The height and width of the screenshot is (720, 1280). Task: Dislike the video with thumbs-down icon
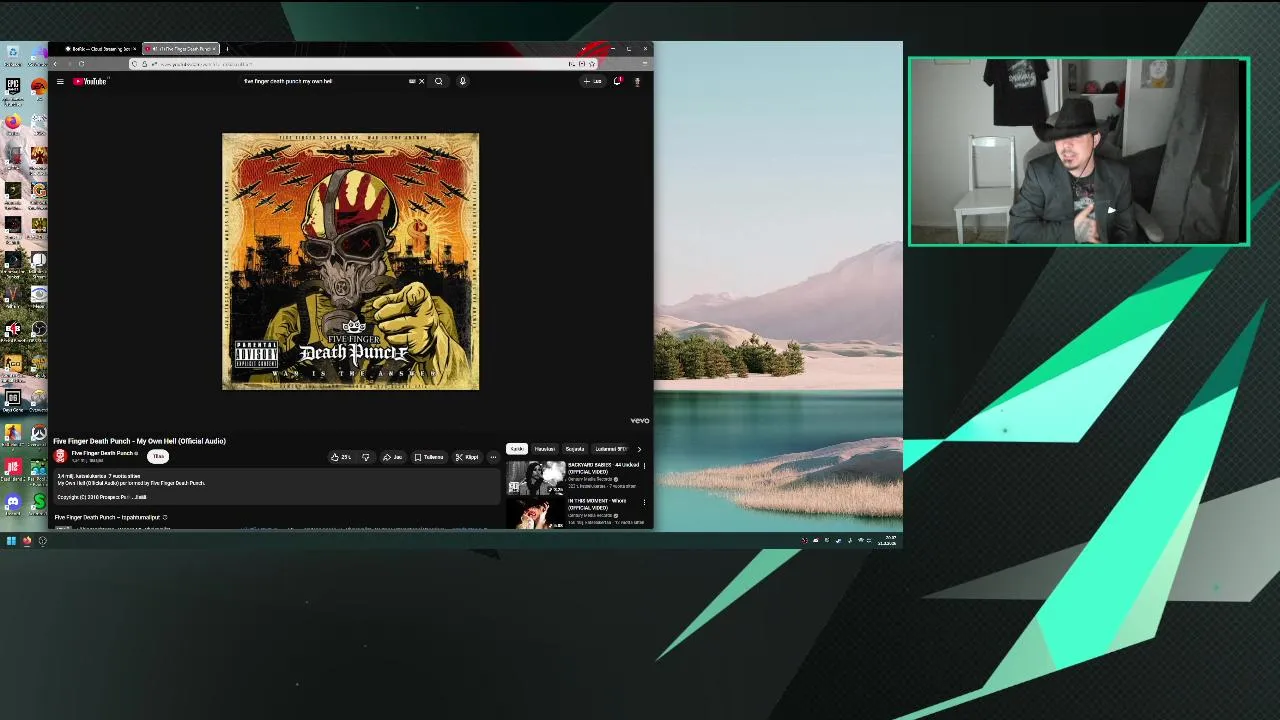[x=366, y=457]
